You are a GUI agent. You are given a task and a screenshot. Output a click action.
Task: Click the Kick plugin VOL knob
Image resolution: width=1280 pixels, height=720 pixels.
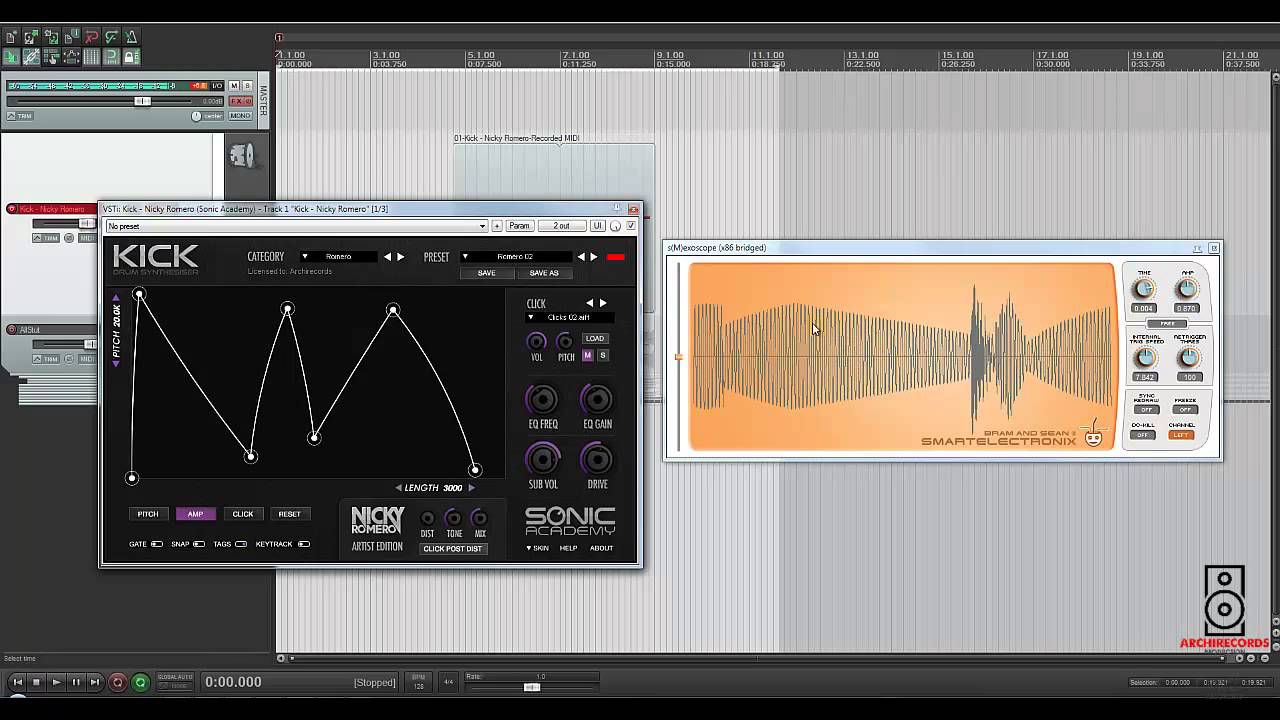point(537,341)
